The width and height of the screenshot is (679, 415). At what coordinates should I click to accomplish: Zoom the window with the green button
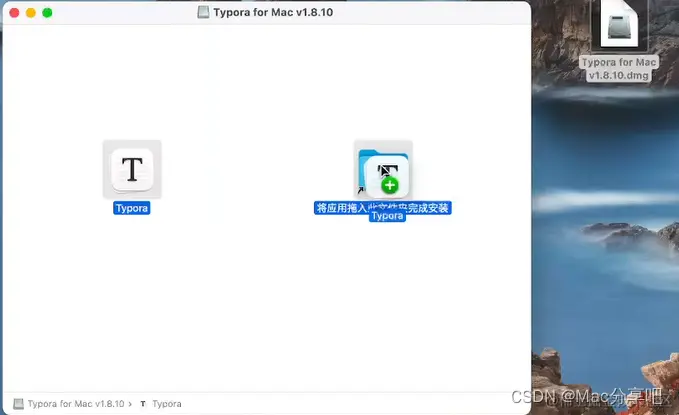pyautogui.click(x=47, y=13)
